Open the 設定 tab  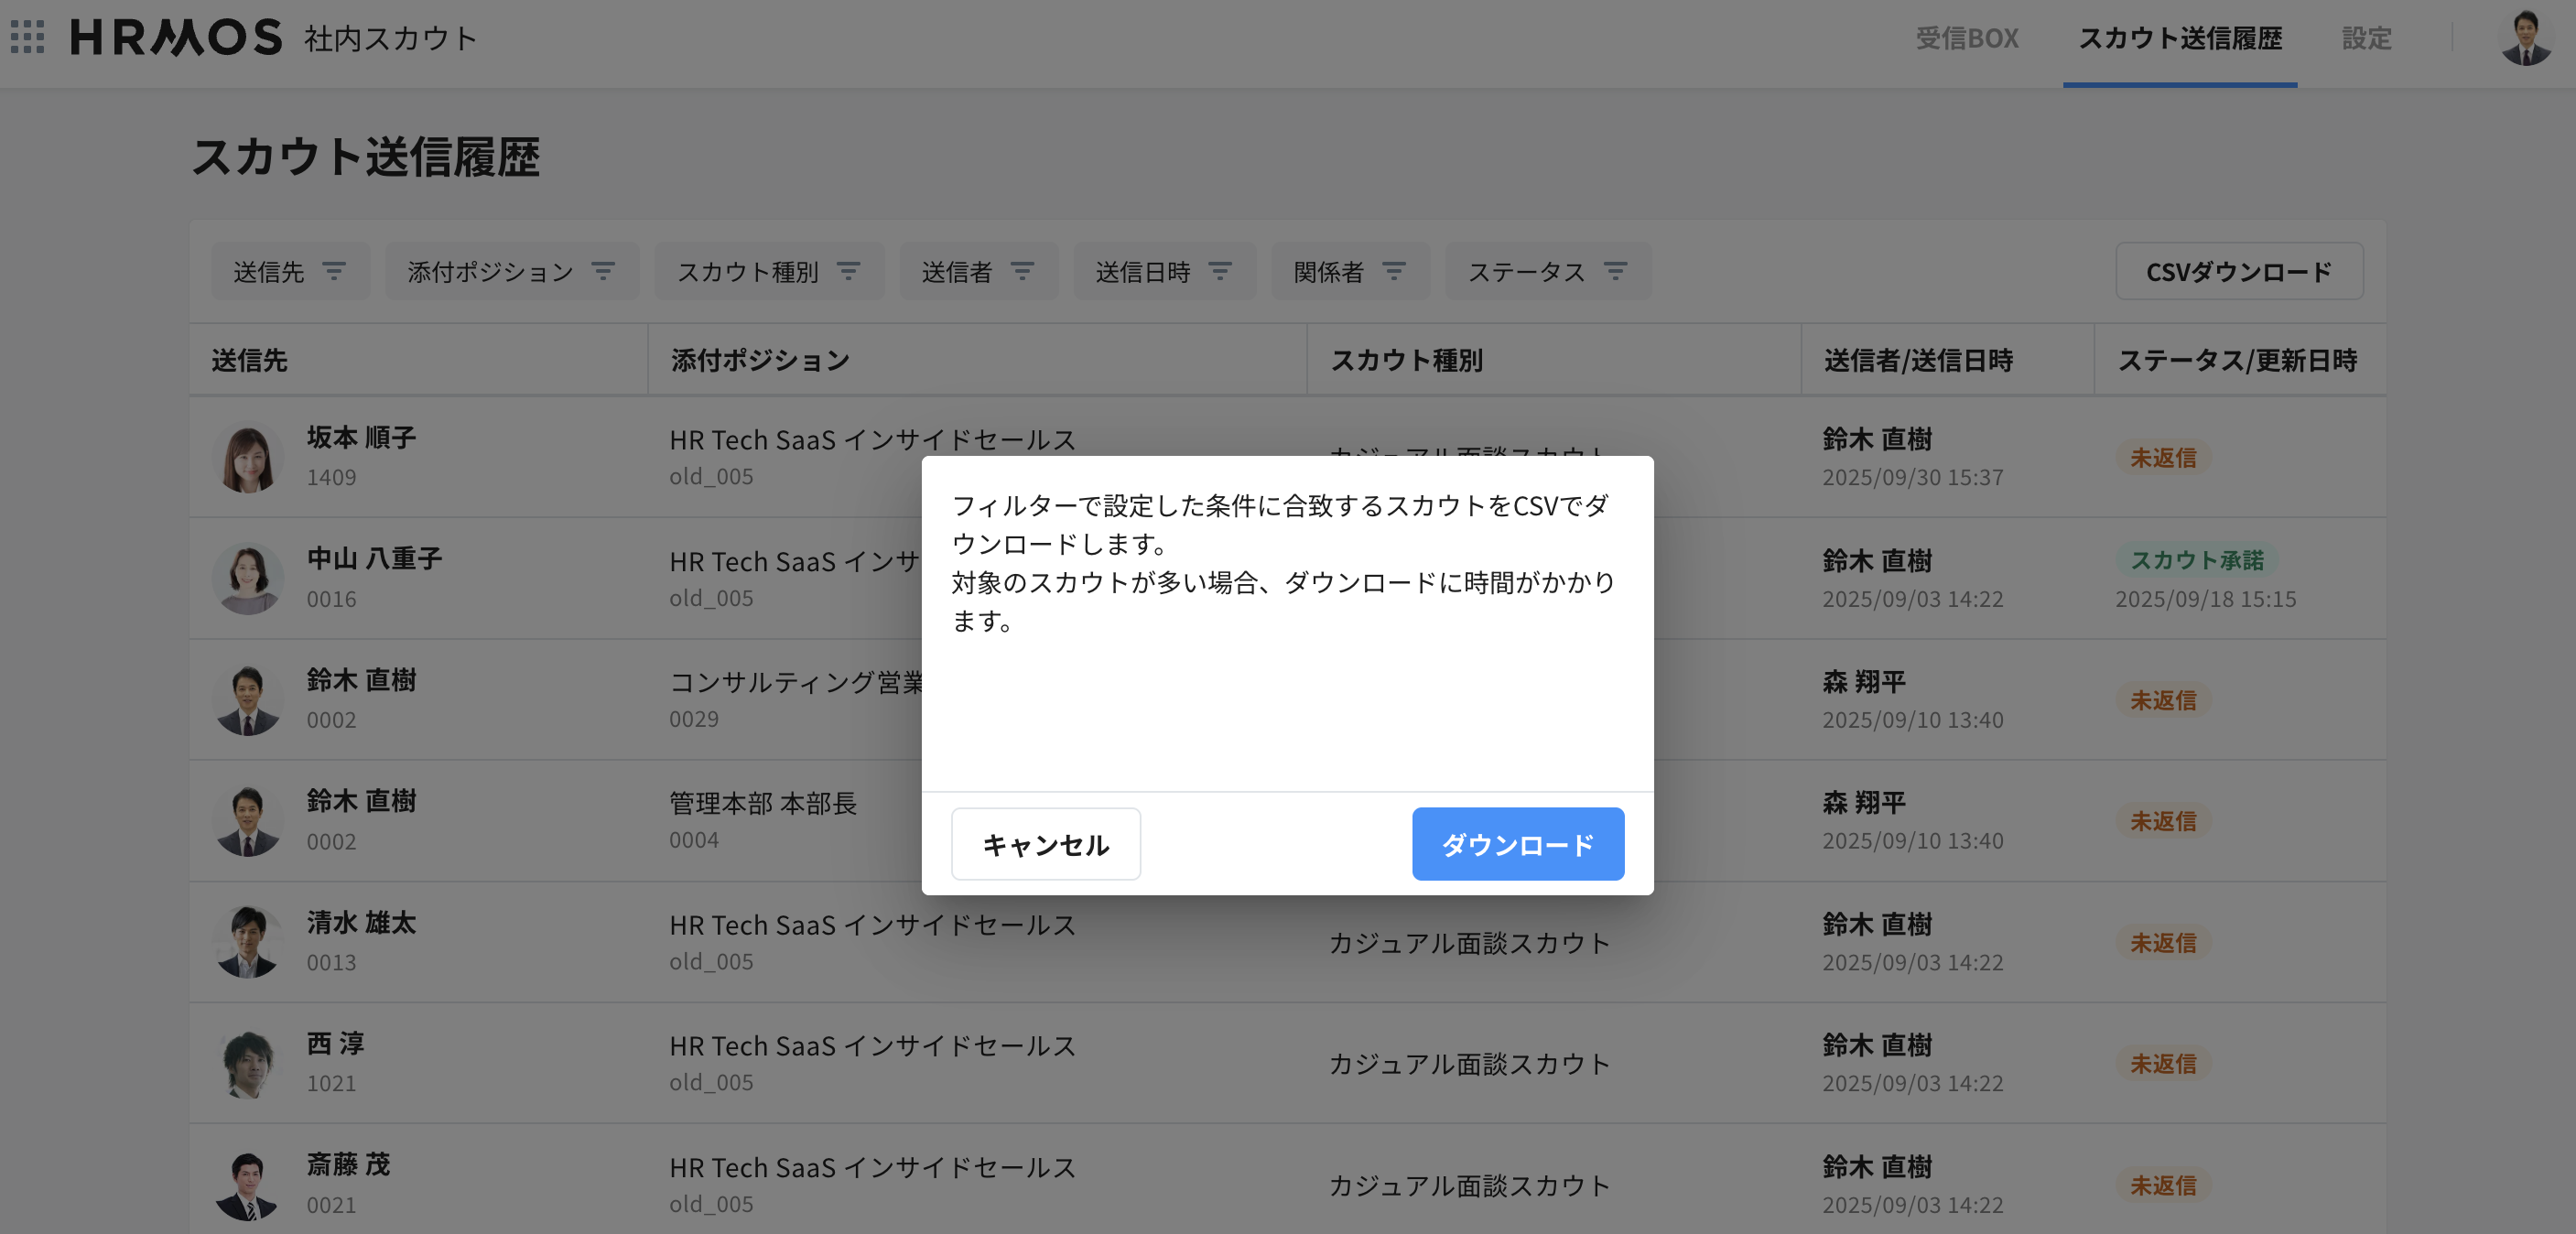2366,38
